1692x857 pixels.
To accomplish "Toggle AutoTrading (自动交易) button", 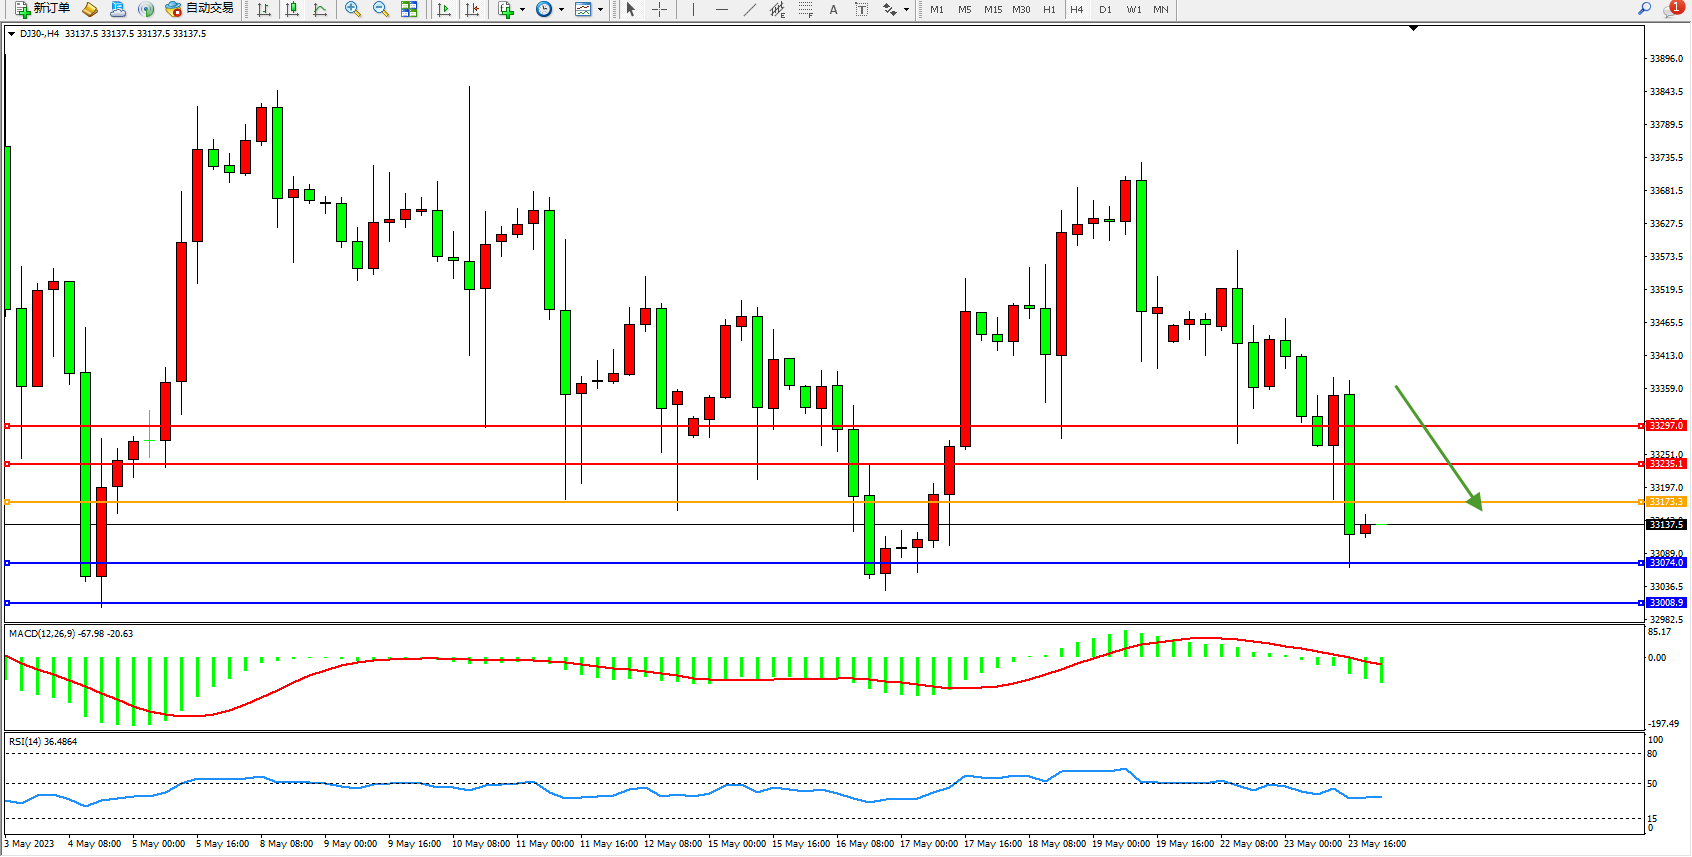I will [200, 9].
